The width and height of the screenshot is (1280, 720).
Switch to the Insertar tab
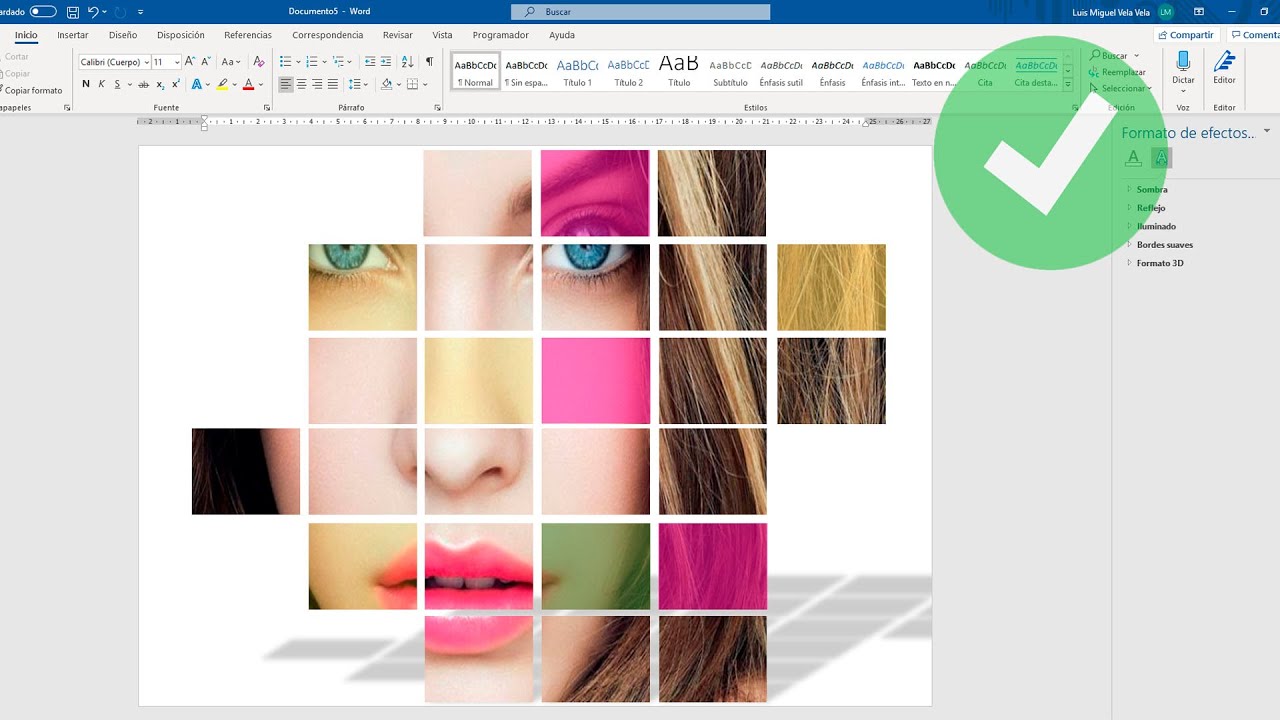tap(73, 35)
